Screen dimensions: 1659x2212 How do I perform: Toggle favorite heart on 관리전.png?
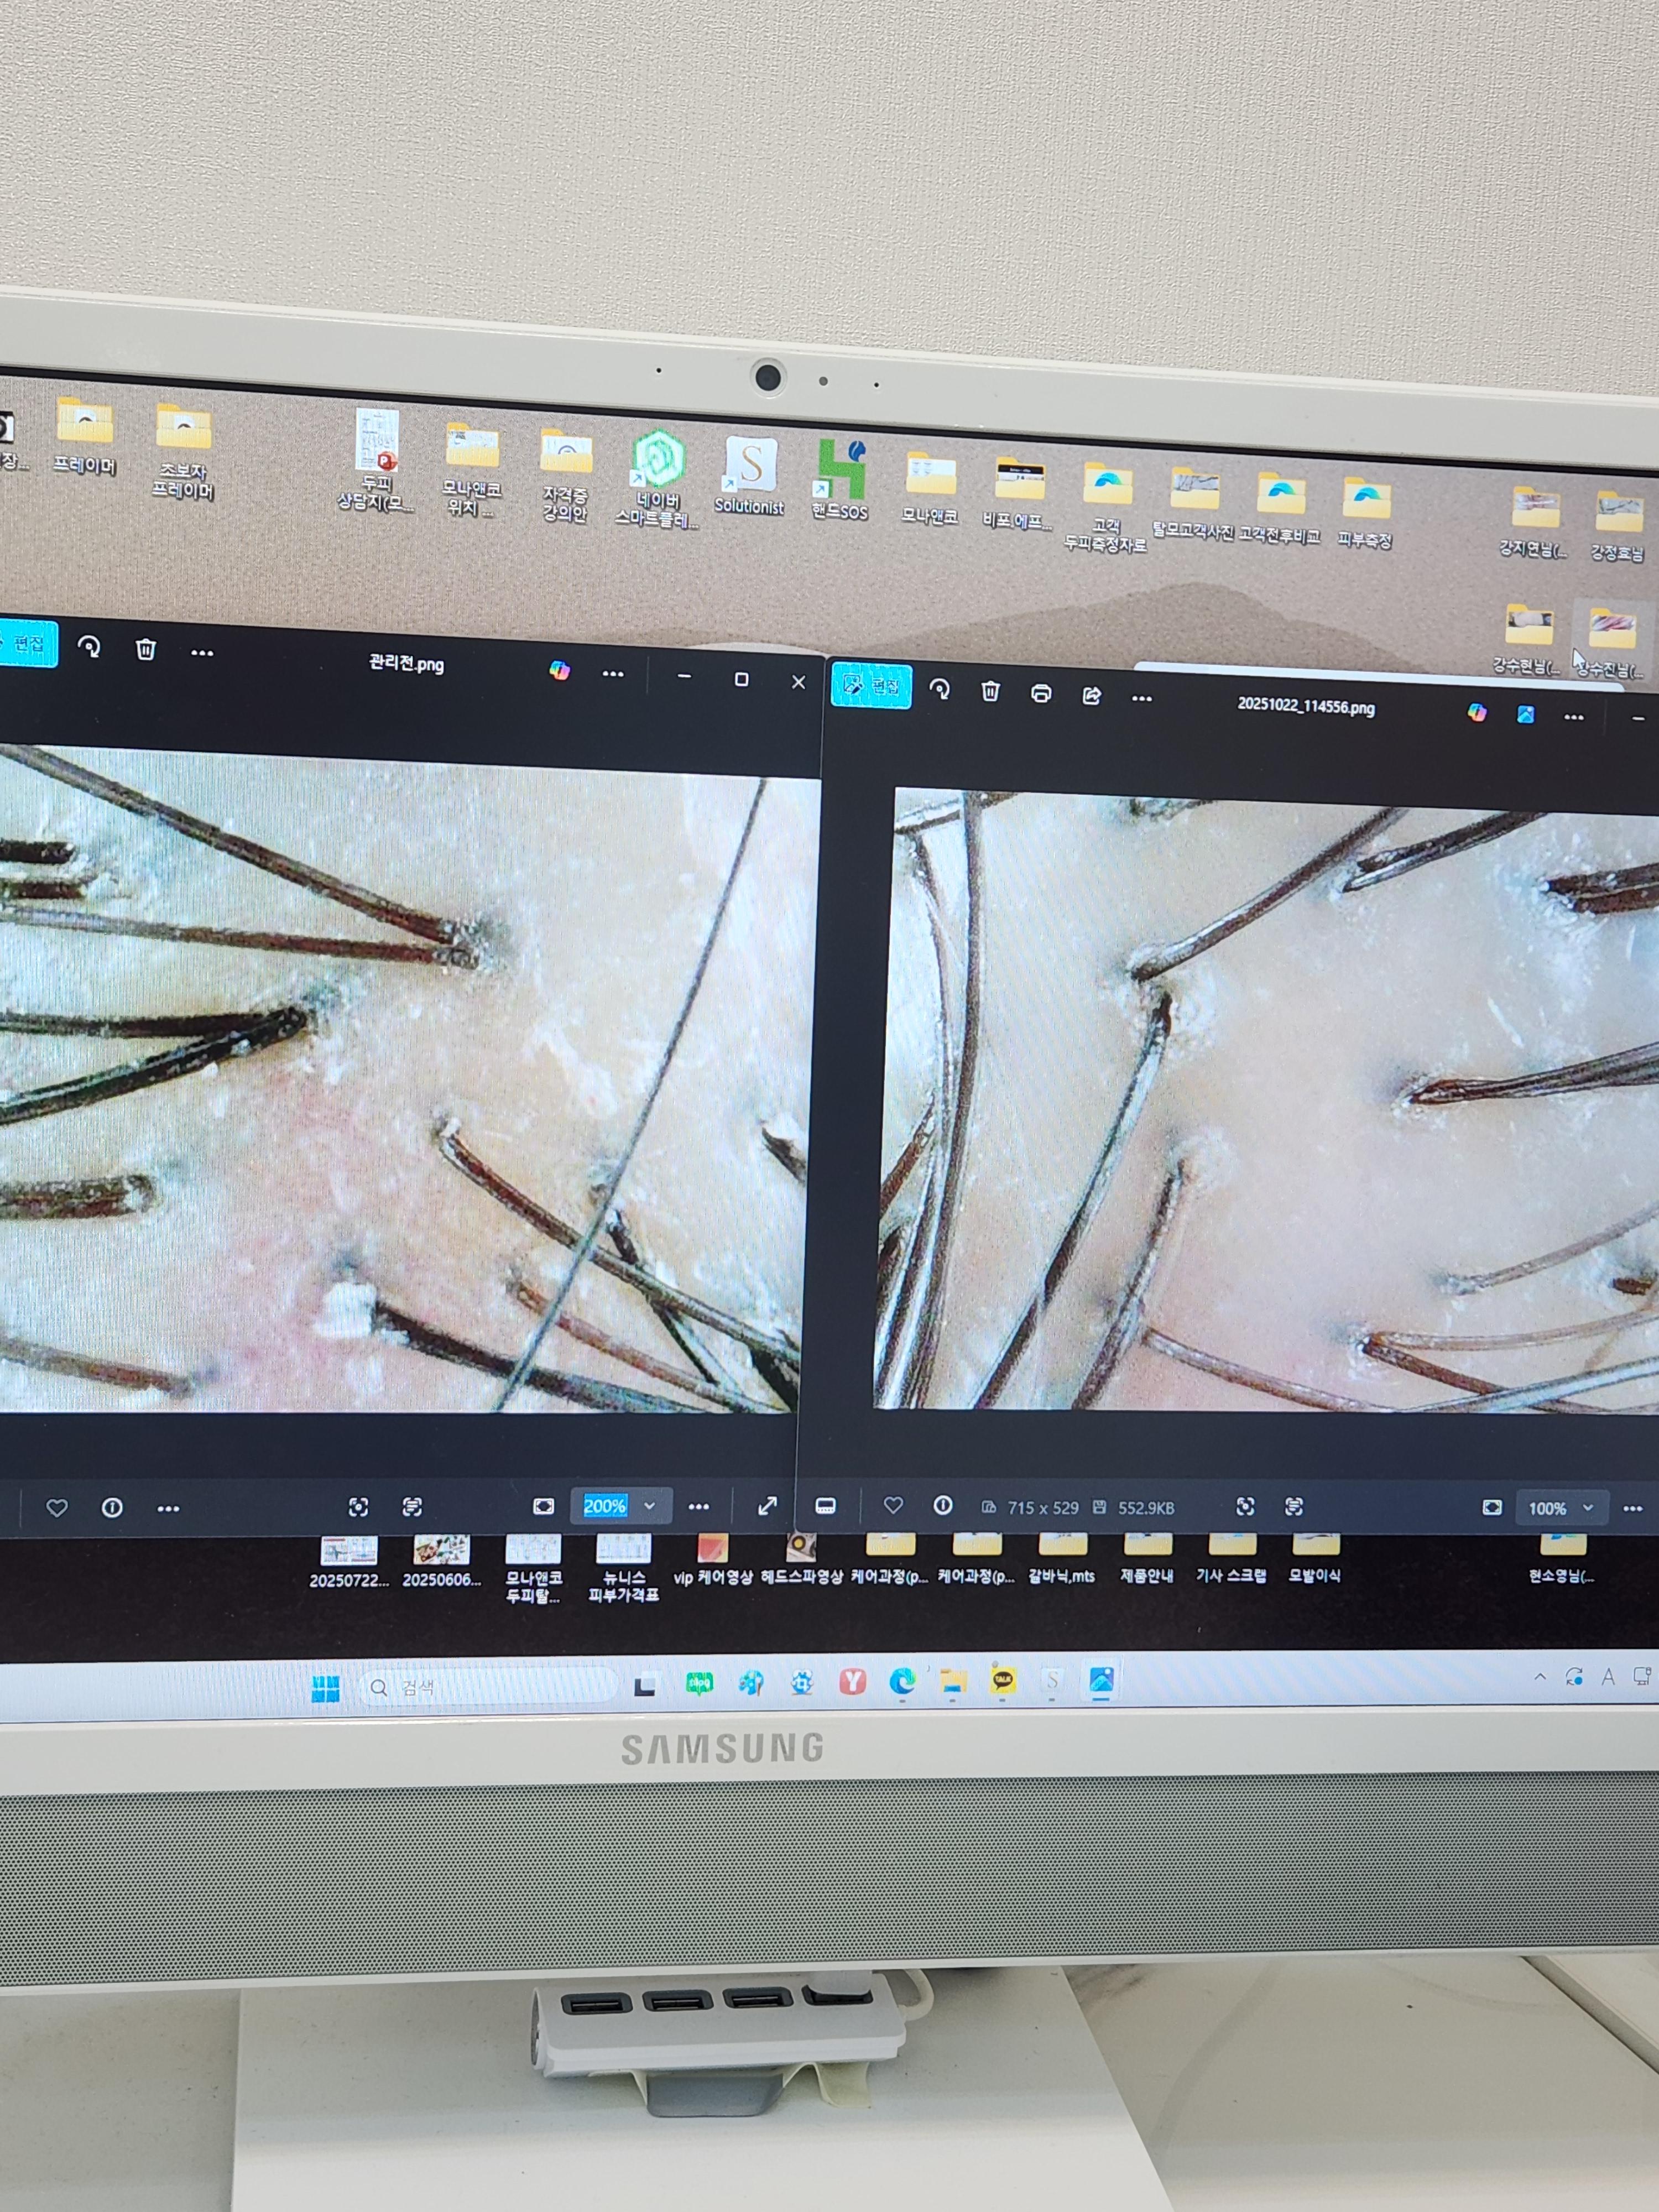click(x=57, y=1507)
